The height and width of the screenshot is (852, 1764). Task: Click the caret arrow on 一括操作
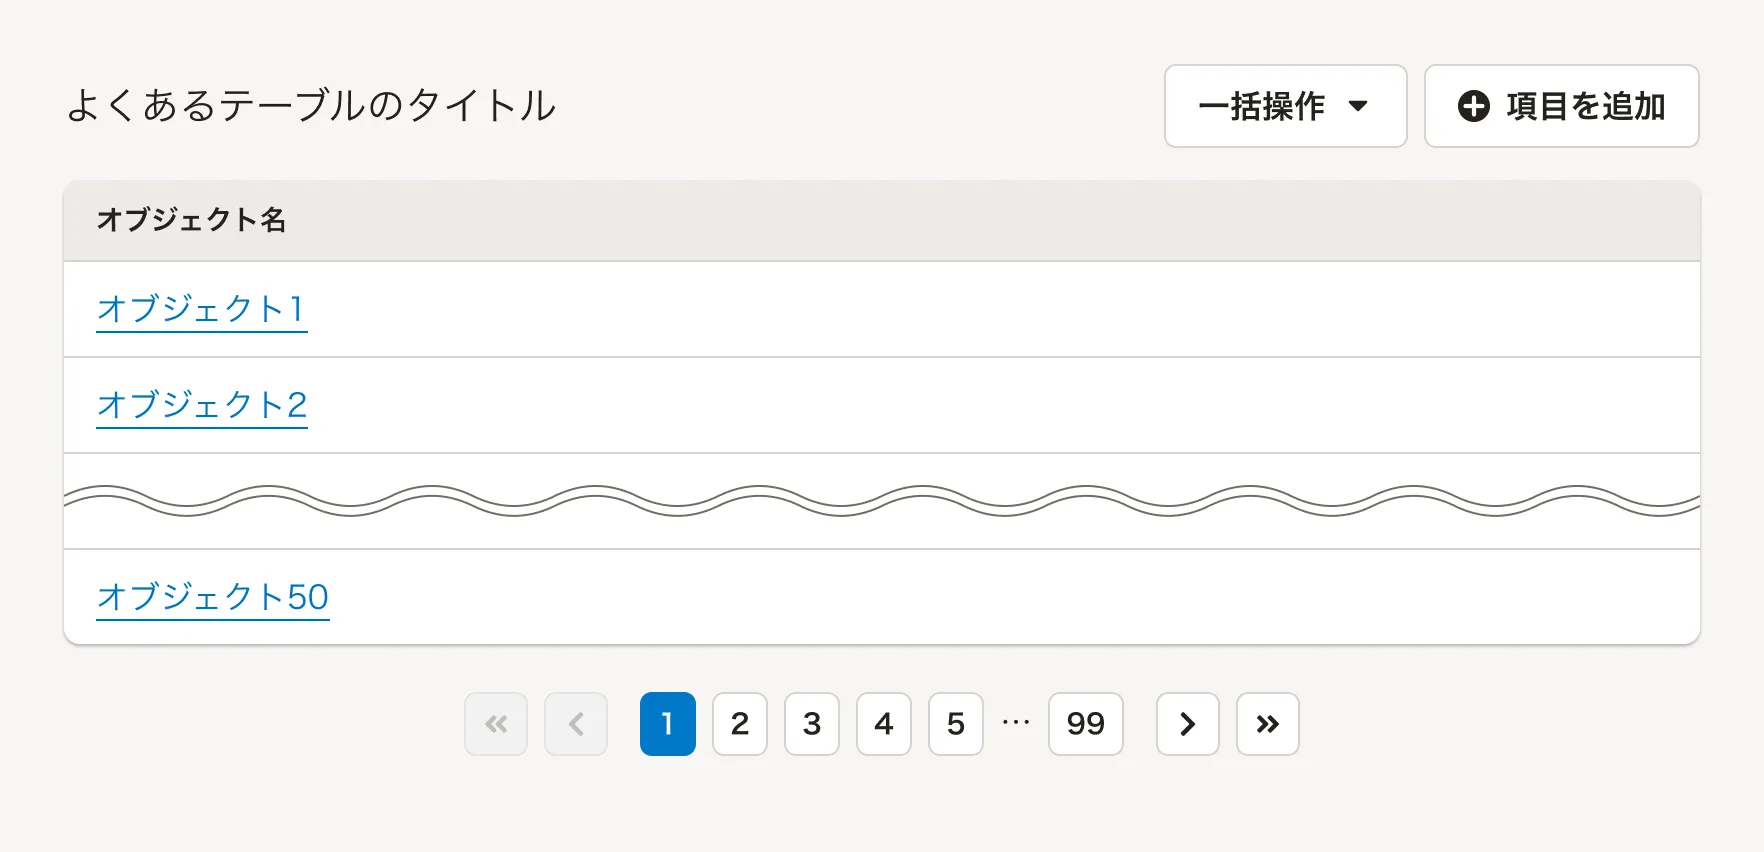coord(1358,106)
